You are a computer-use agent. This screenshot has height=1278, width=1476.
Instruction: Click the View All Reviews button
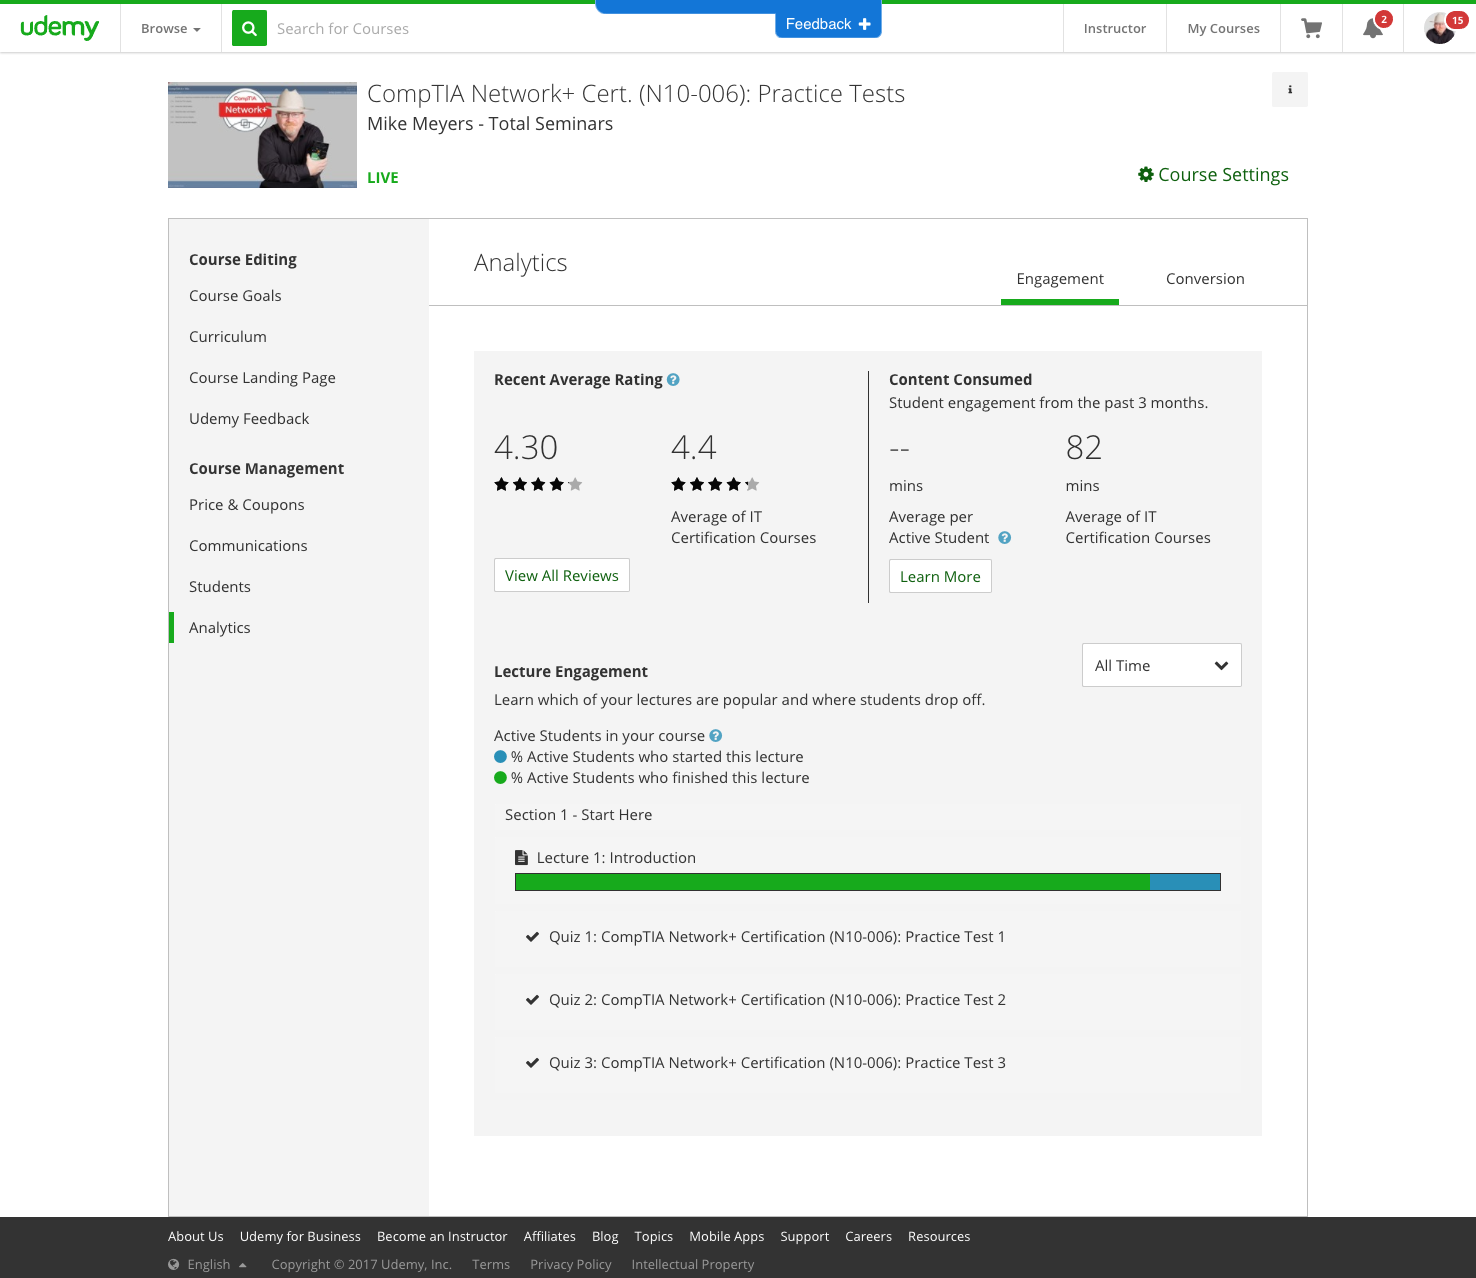tap(562, 575)
